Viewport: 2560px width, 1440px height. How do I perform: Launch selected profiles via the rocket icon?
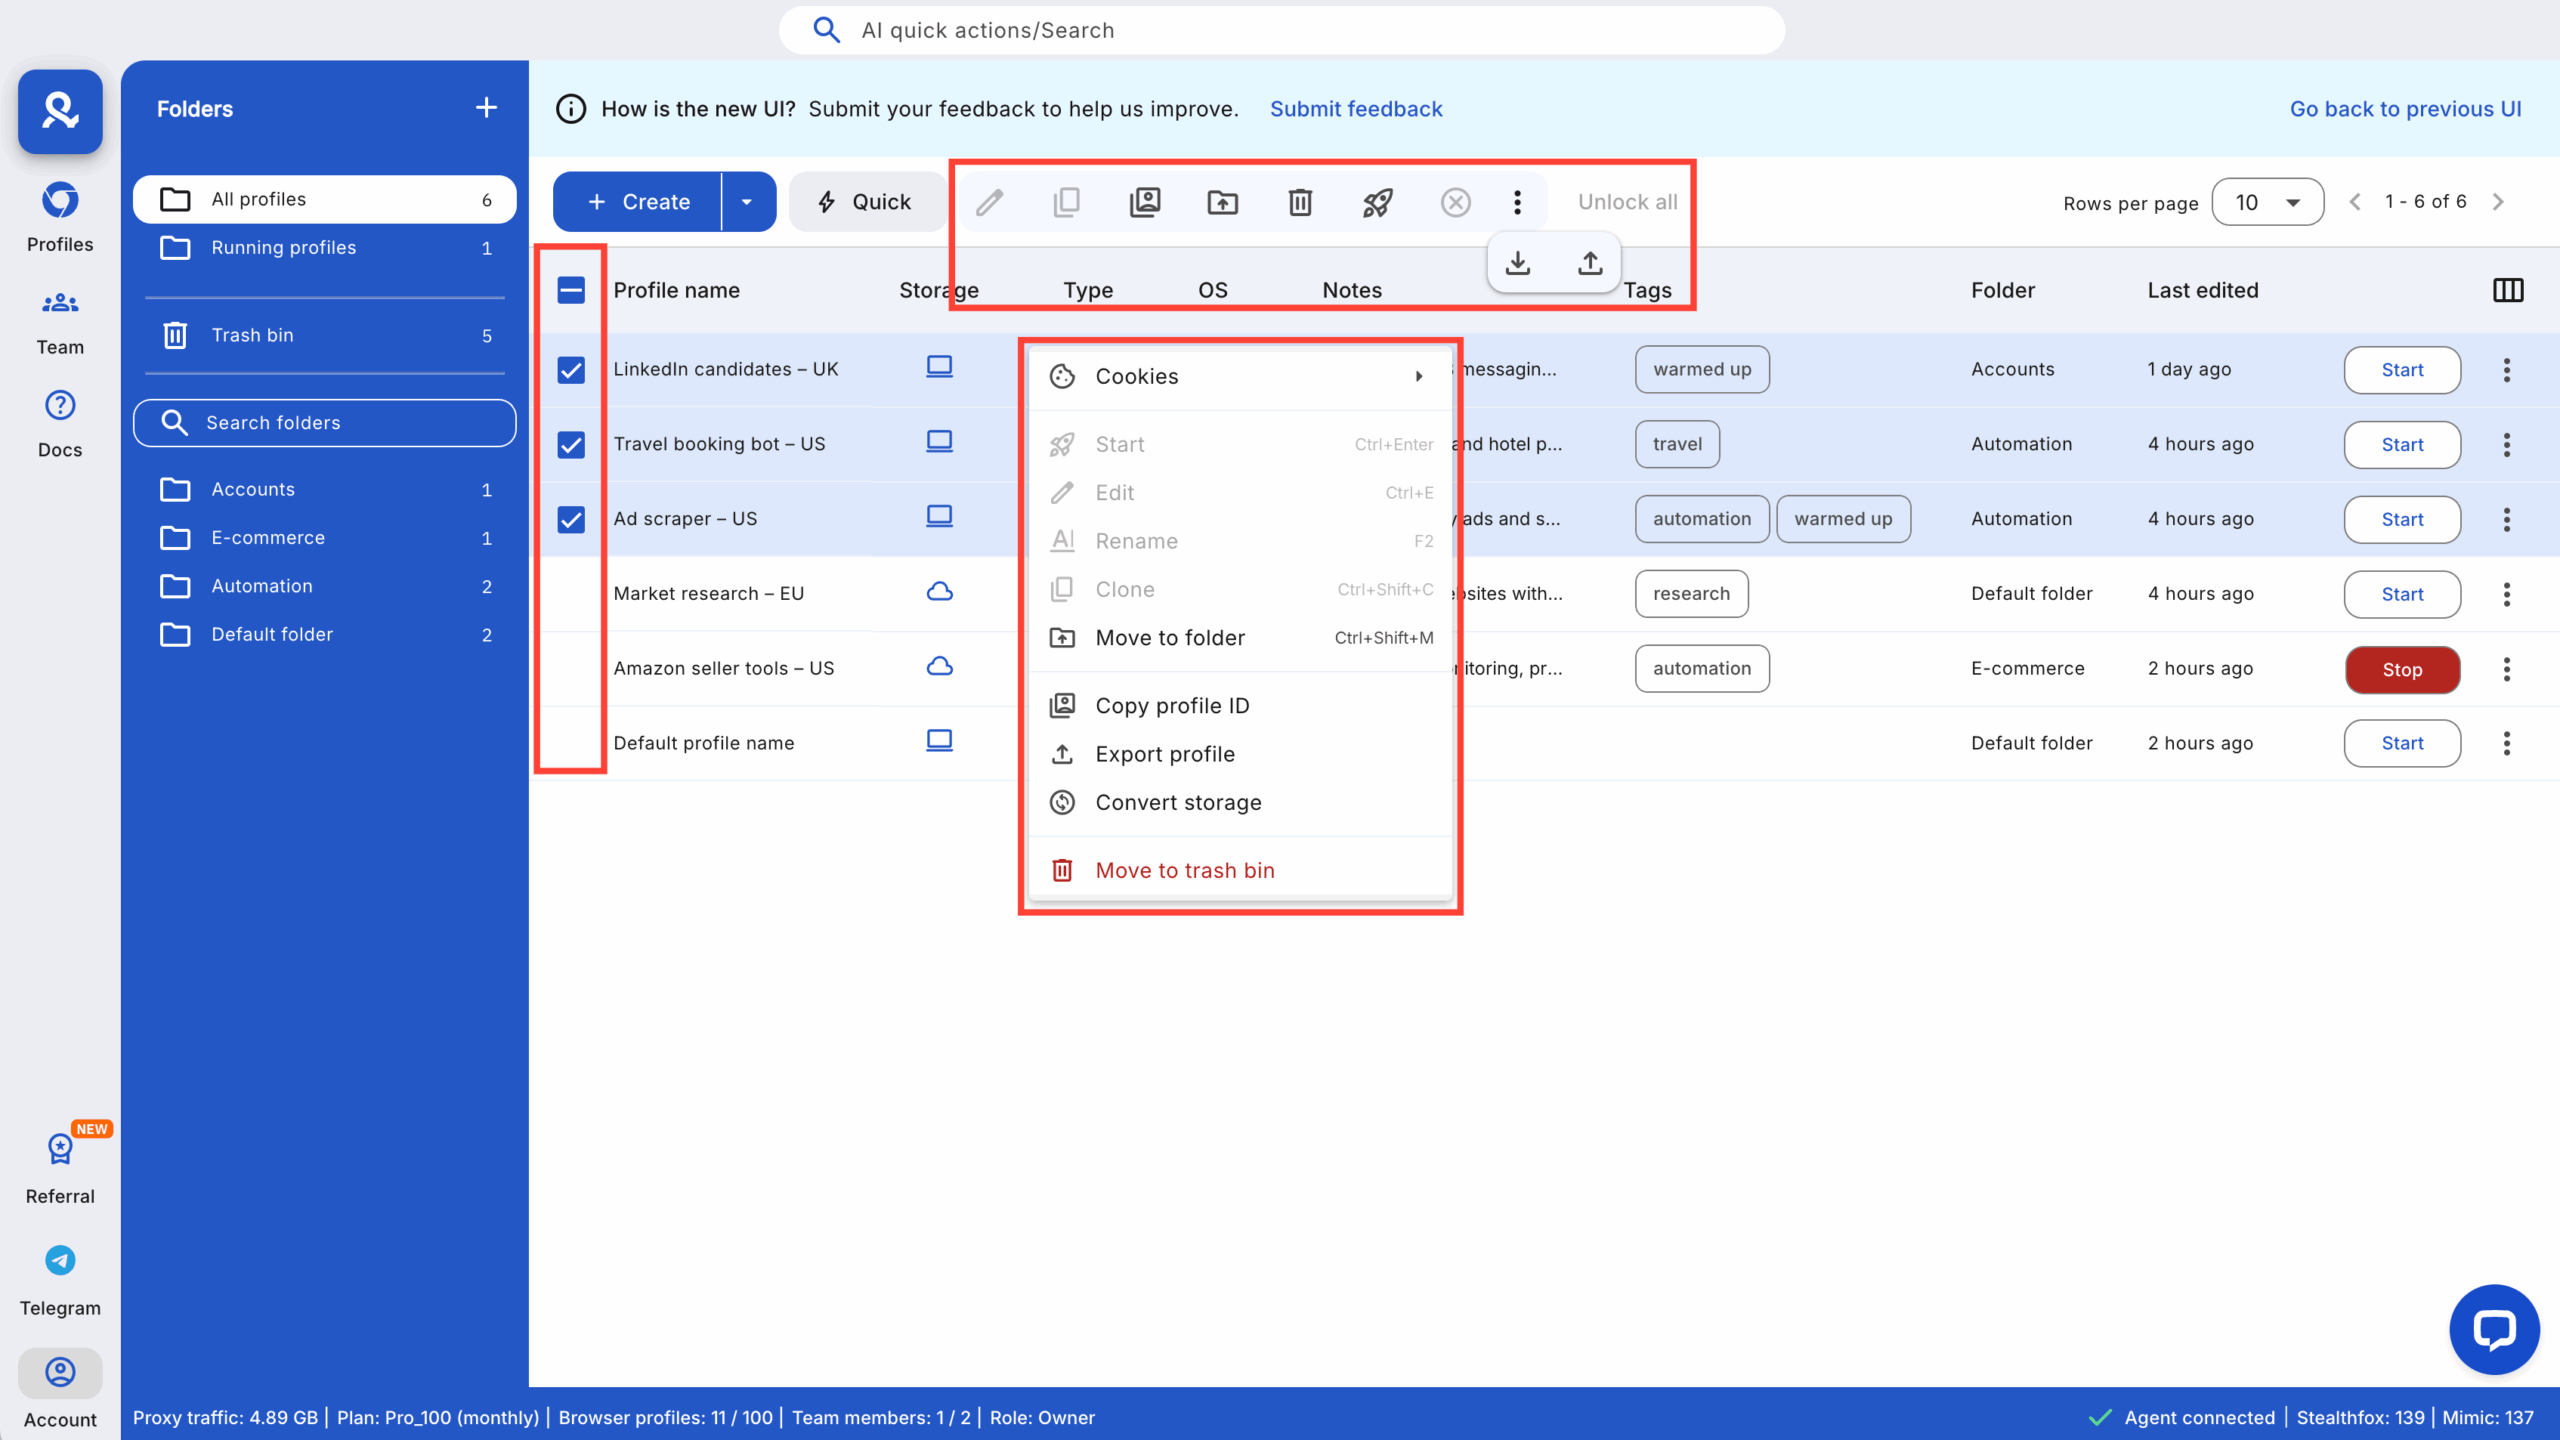pos(1376,202)
